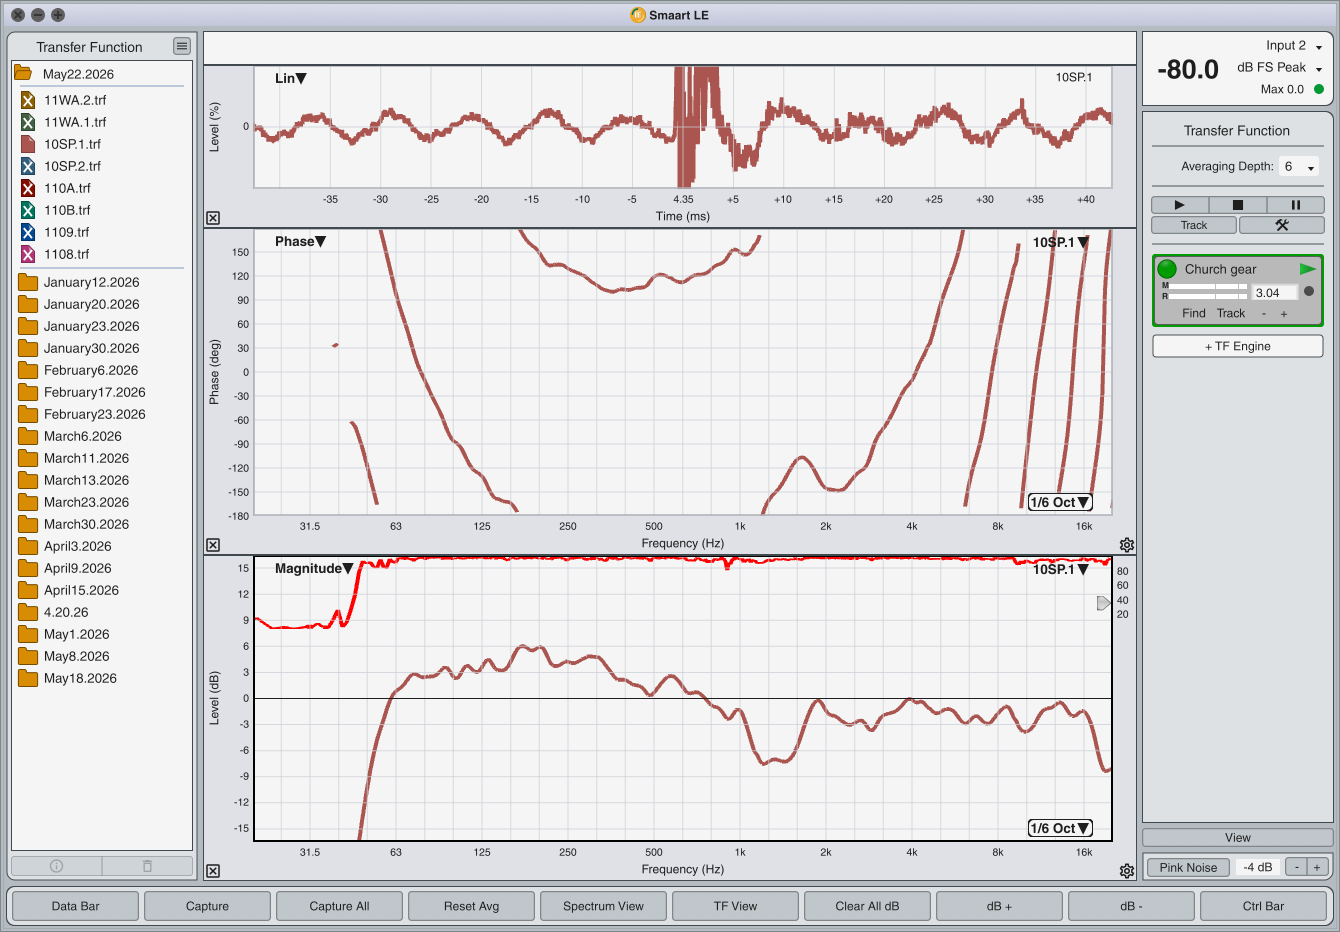Toggle the green Church gear engine circle

click(1167, 269)
